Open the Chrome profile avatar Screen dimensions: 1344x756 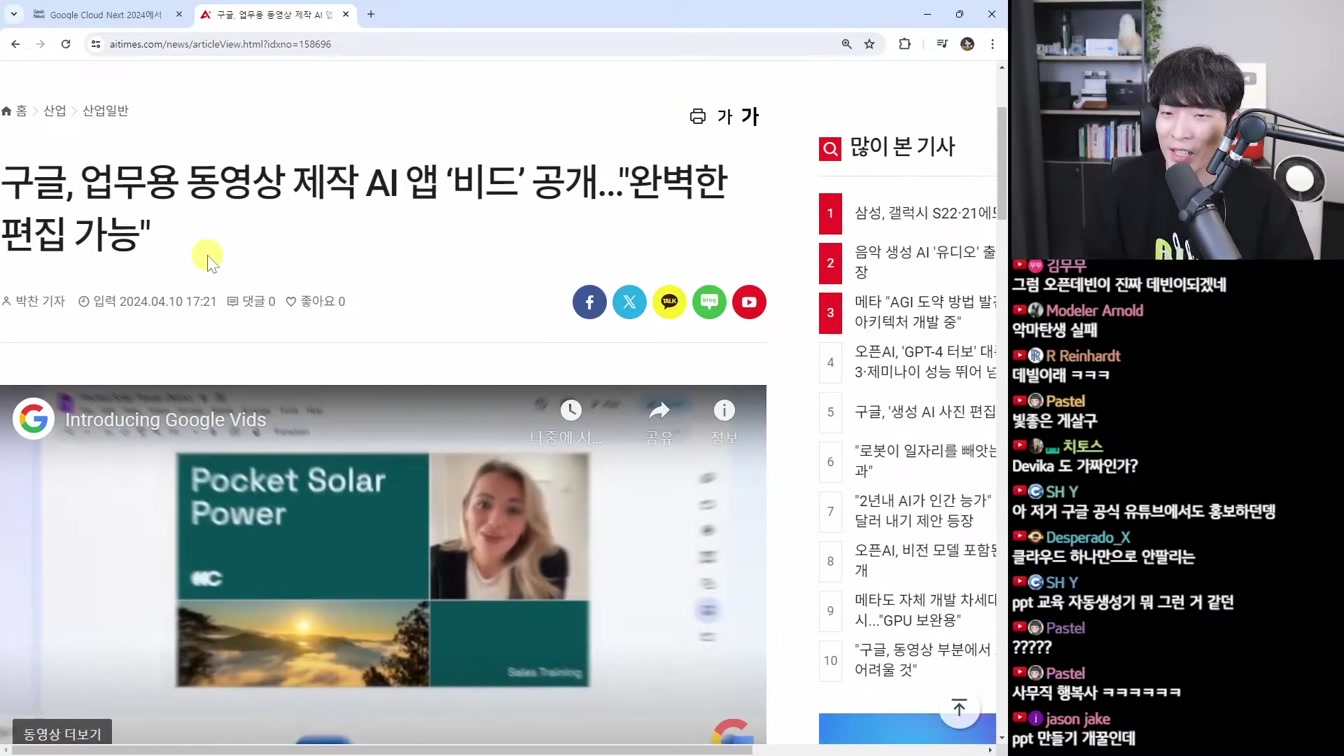(x=967, y=44)
